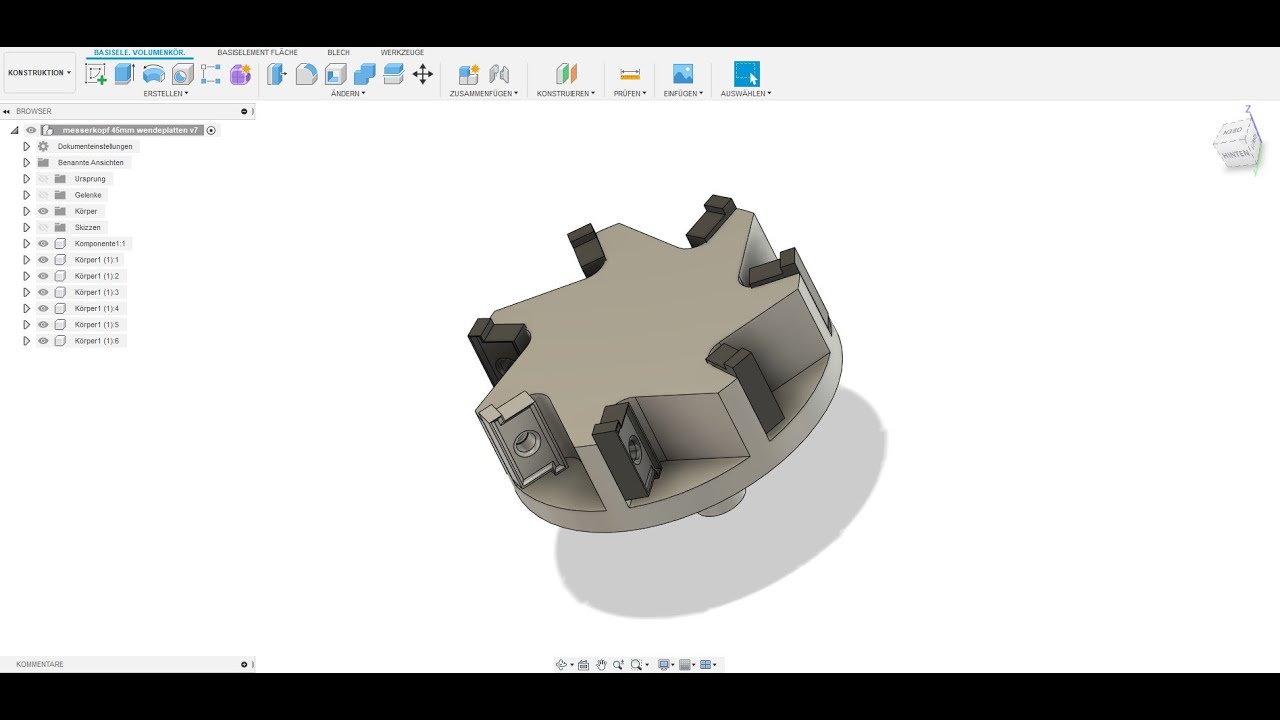Viewport: 1280px width, 720px height.
Task: Toggle visibility of Gelenke folder
Action: click(43, 195)
